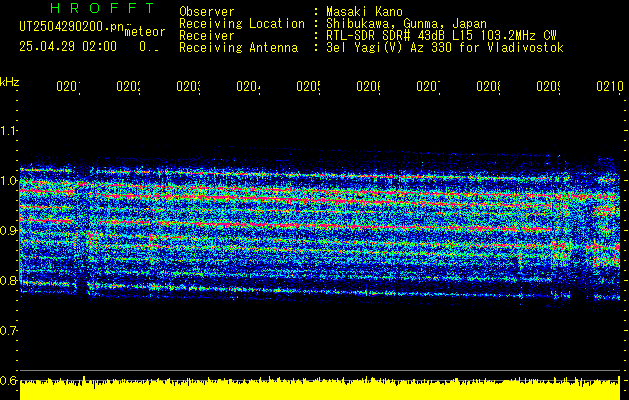The height and width of the screenshot is (400, 629).
Task: Click the Receiving Location label
Action: pyautogui.click(x=242, y=24)
